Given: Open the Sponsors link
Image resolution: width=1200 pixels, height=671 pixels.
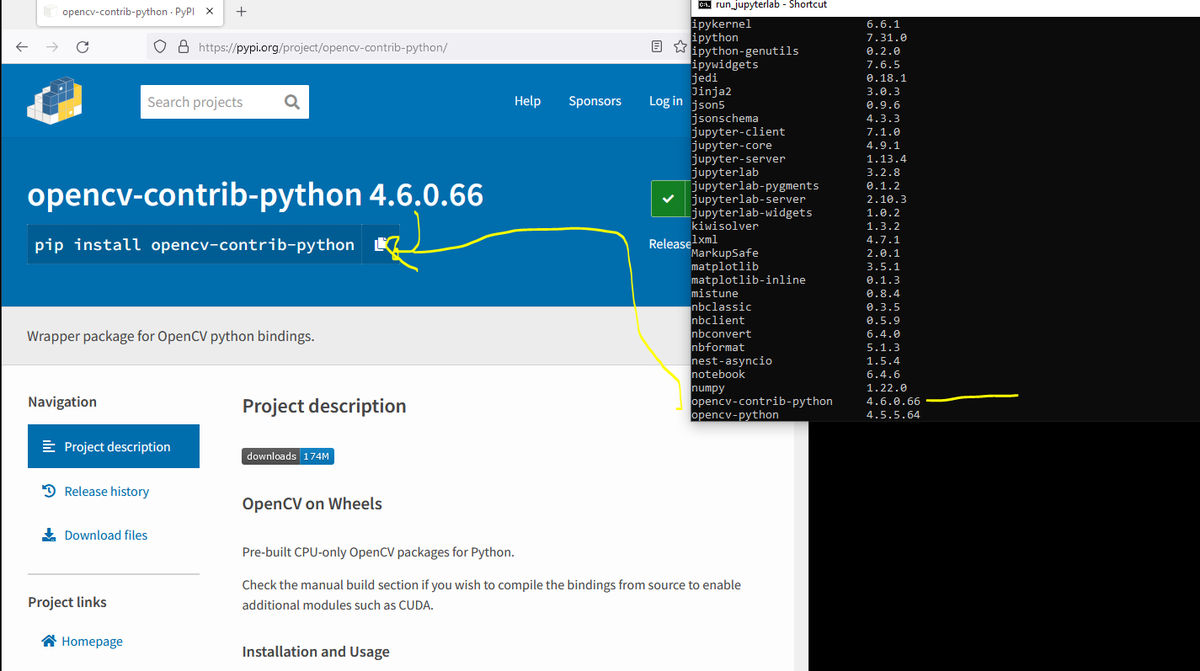Looking at the screenshot, I should 595,101.
